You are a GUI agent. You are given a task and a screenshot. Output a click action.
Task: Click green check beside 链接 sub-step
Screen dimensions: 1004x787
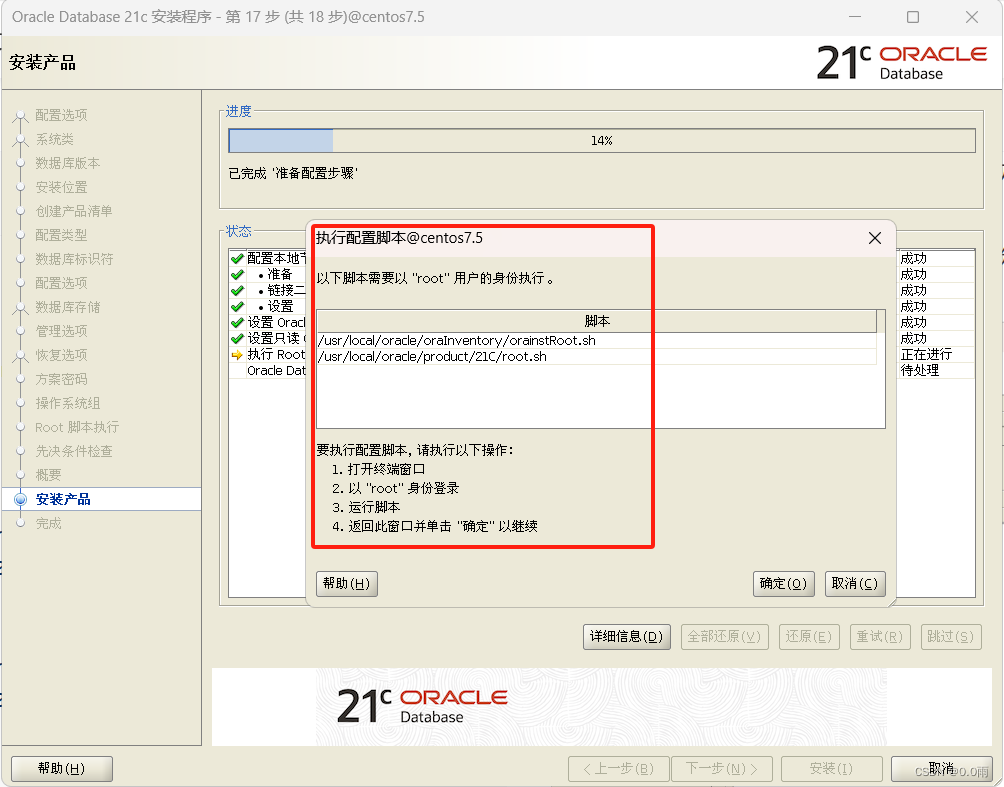(236, 289)
